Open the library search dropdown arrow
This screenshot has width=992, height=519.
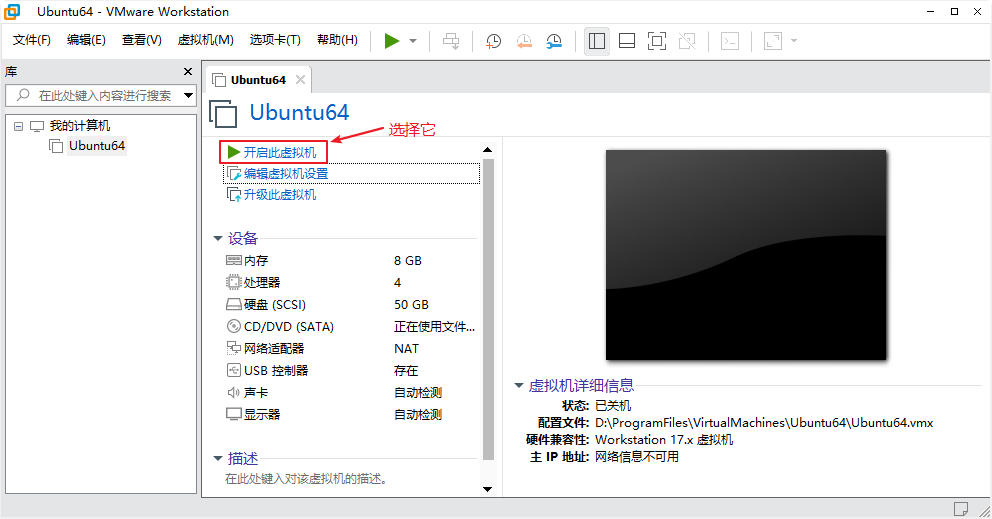click(x=189, y=96)
